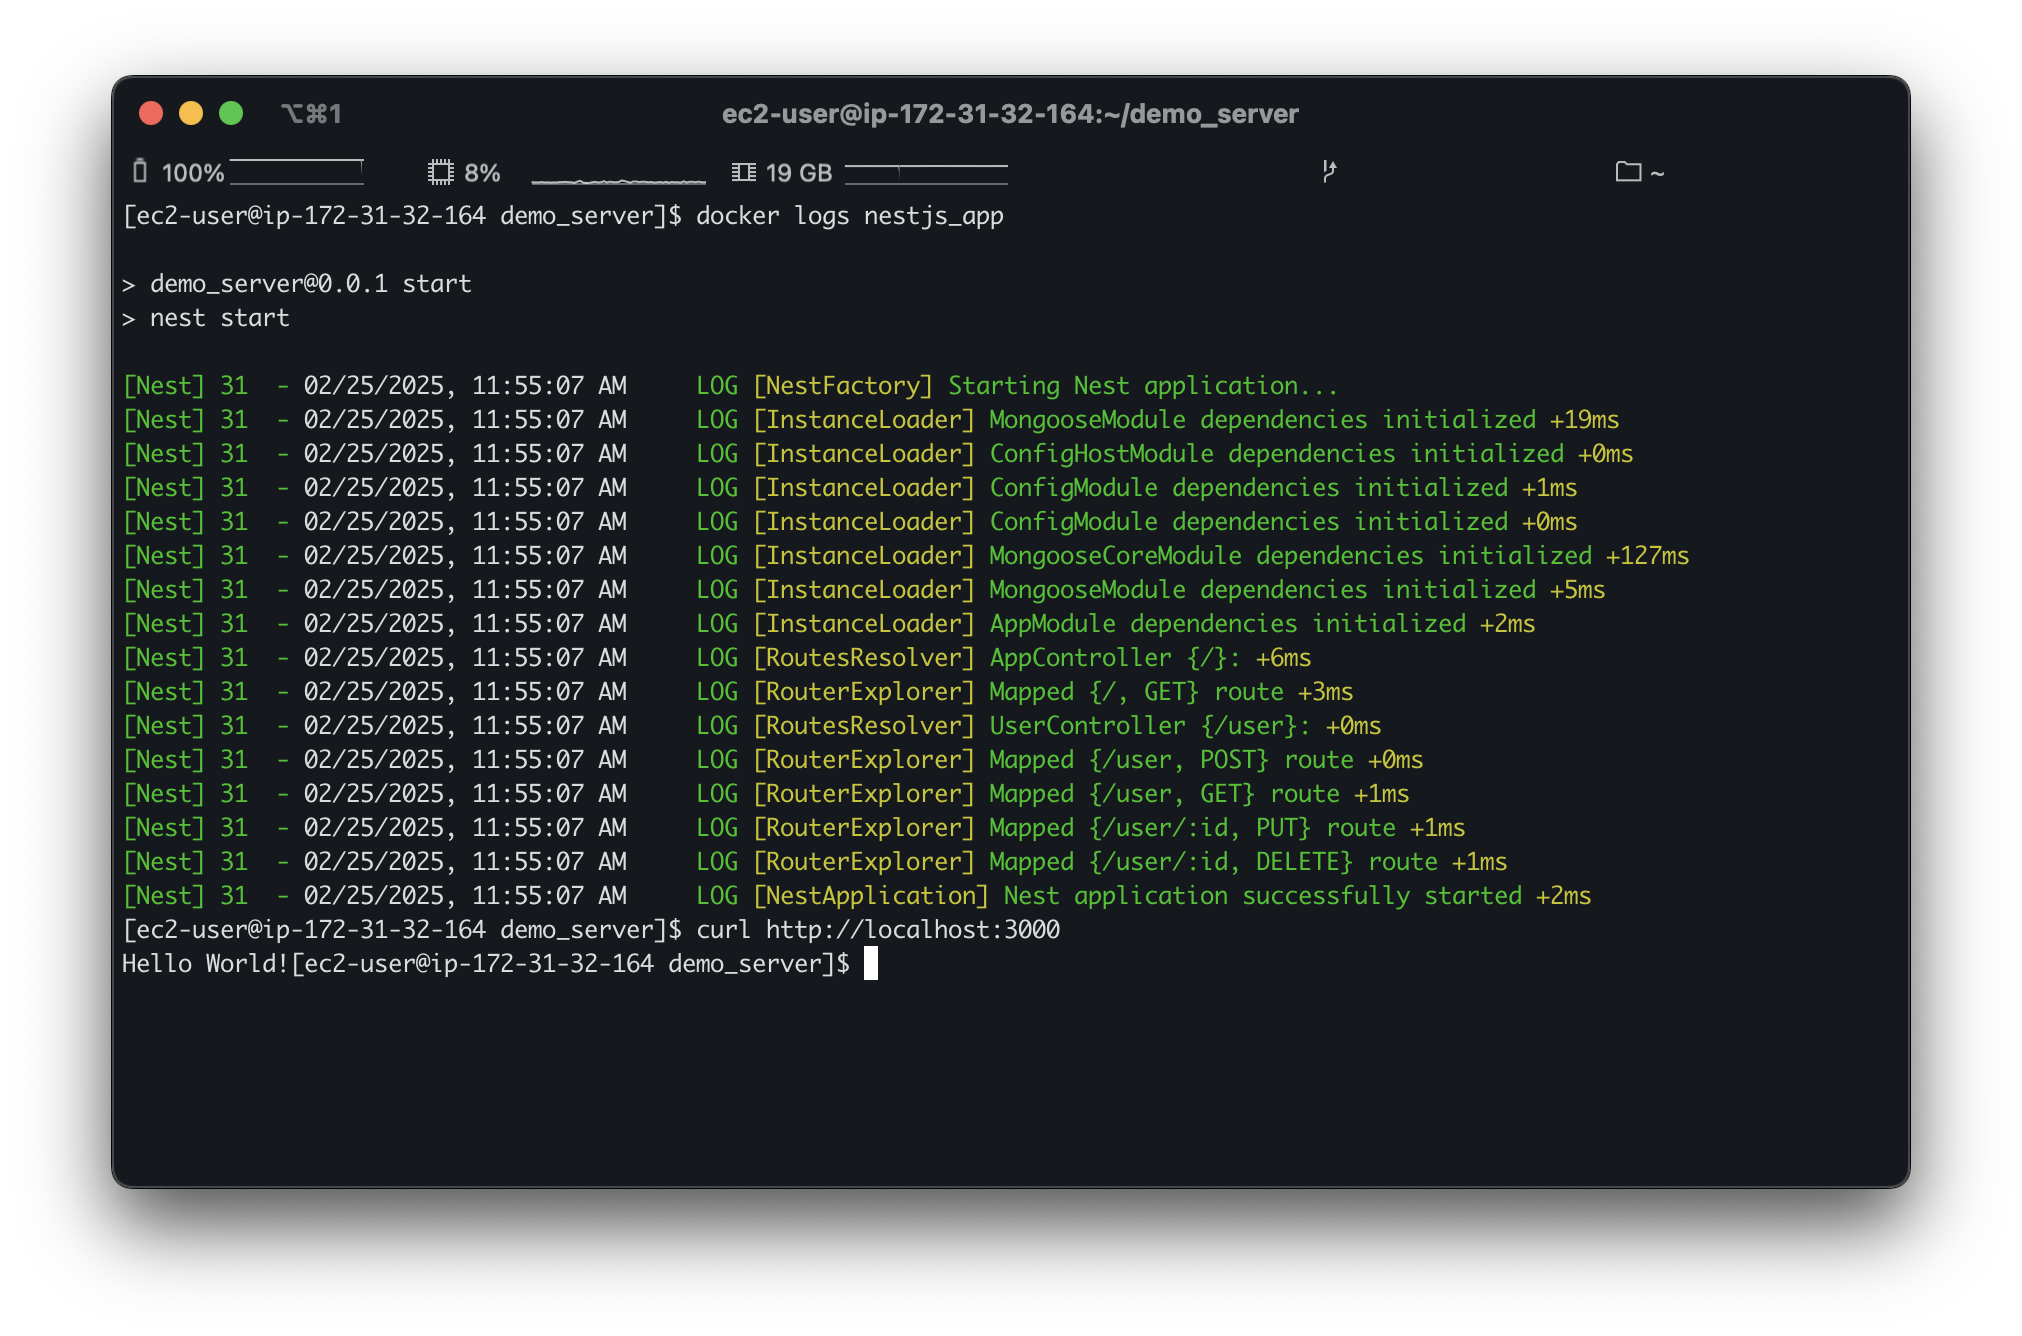Click the battery icon in status bar
The height and width of the screenshot is (1336, 2022).
[x=140, y=172]
